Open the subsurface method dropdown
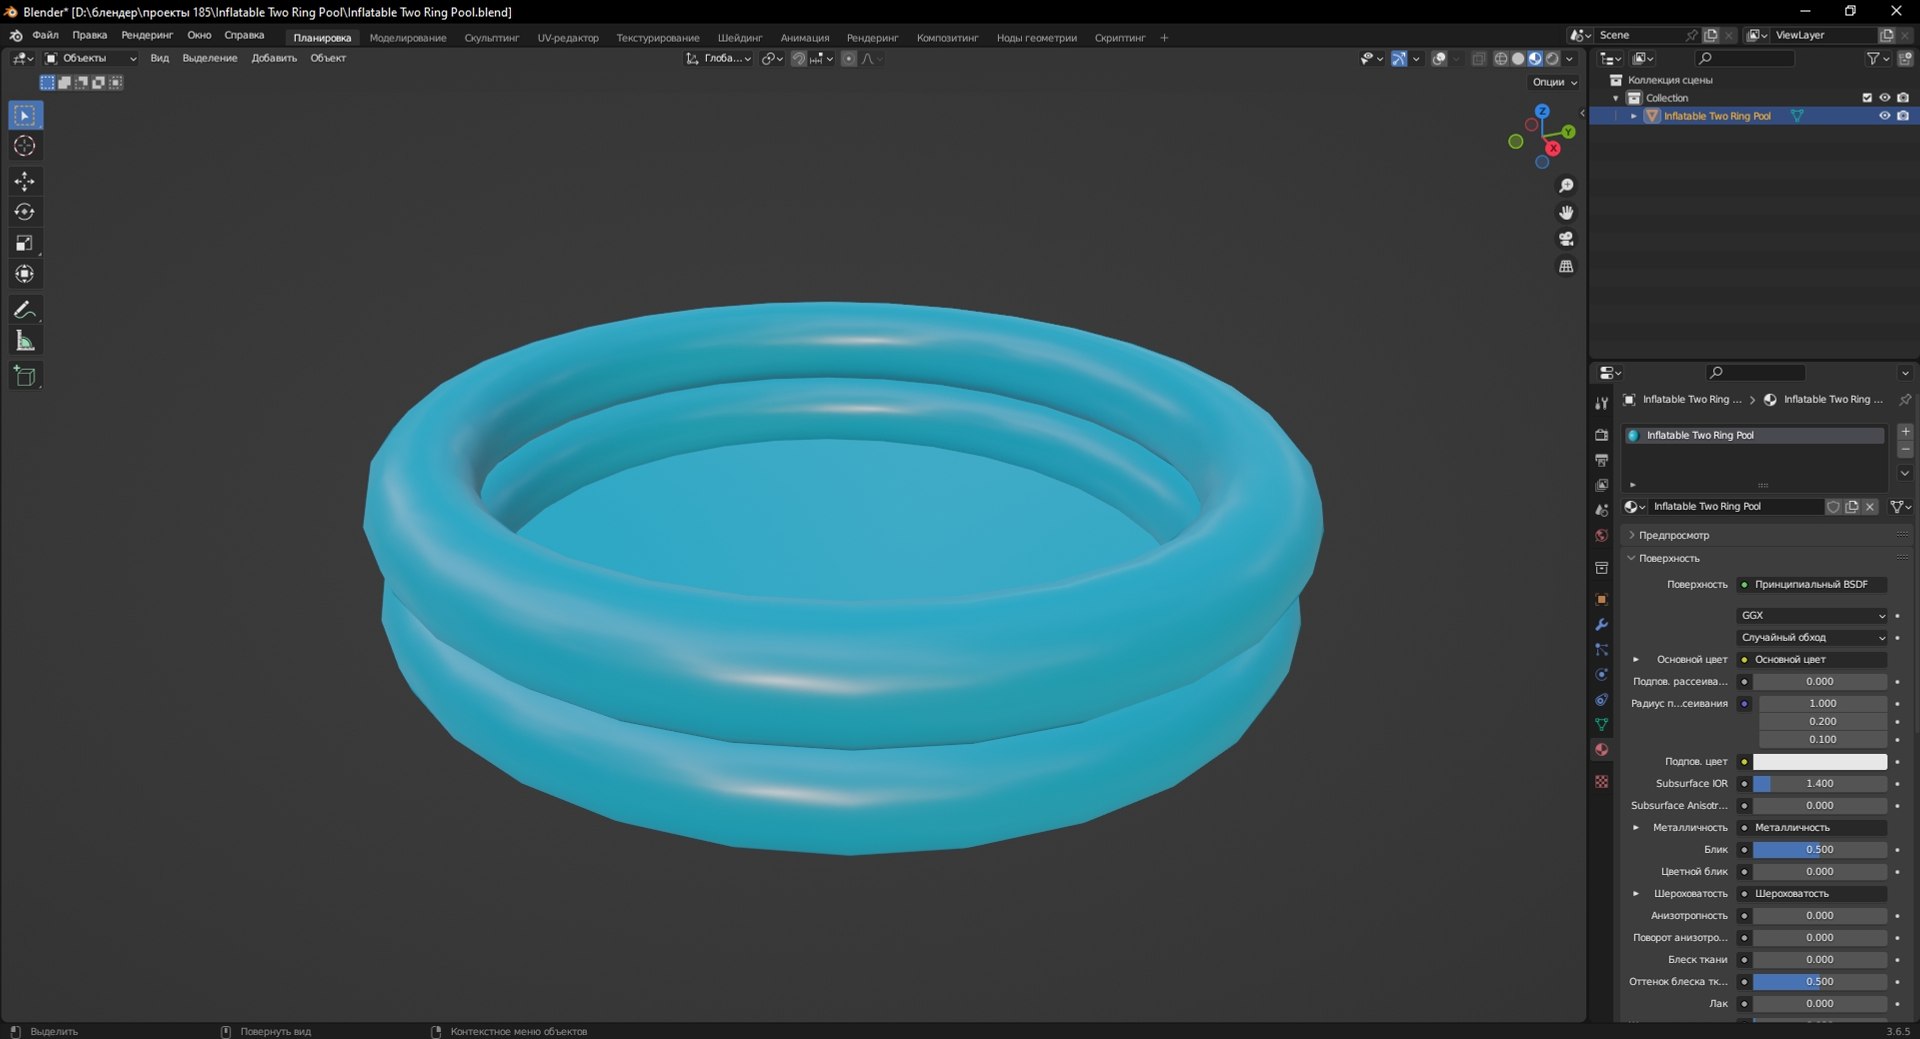Screen dimensions: 1920x1039 coord(1812,637)
